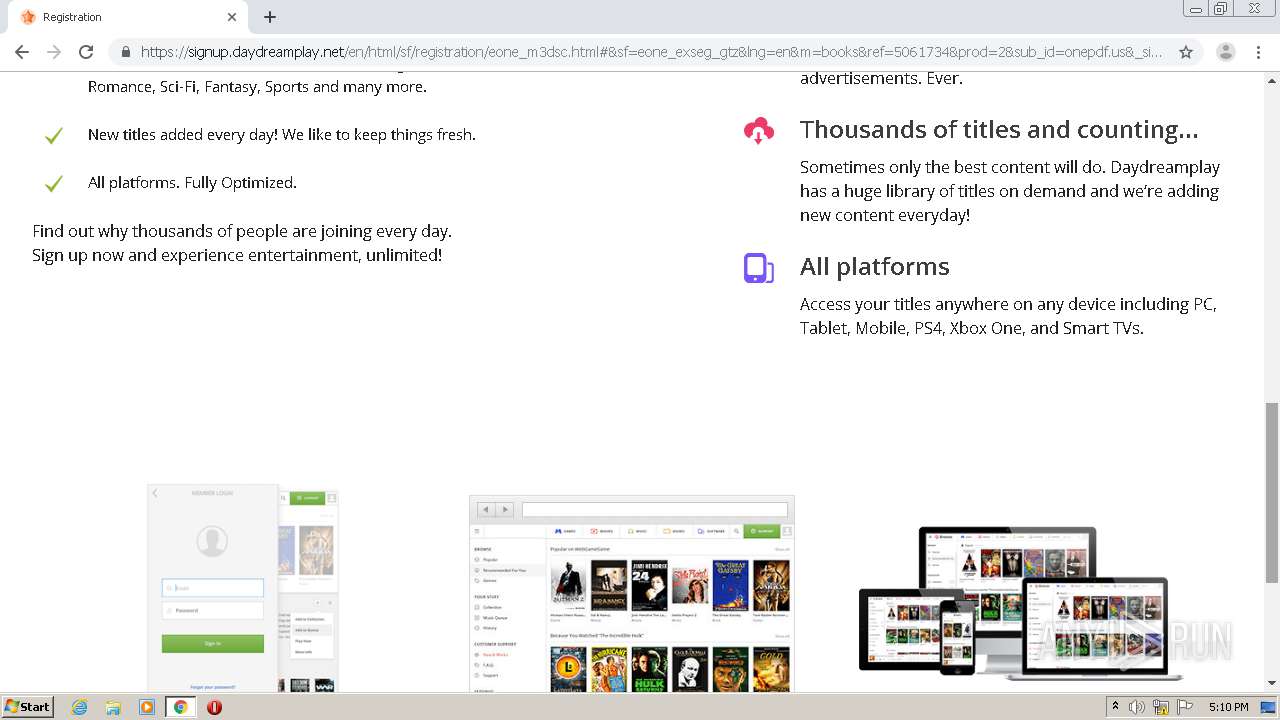The width and height of the screenshot is (1280, 720).
Task: Click text 'New titles added every day!'
Action: [182, 134]
